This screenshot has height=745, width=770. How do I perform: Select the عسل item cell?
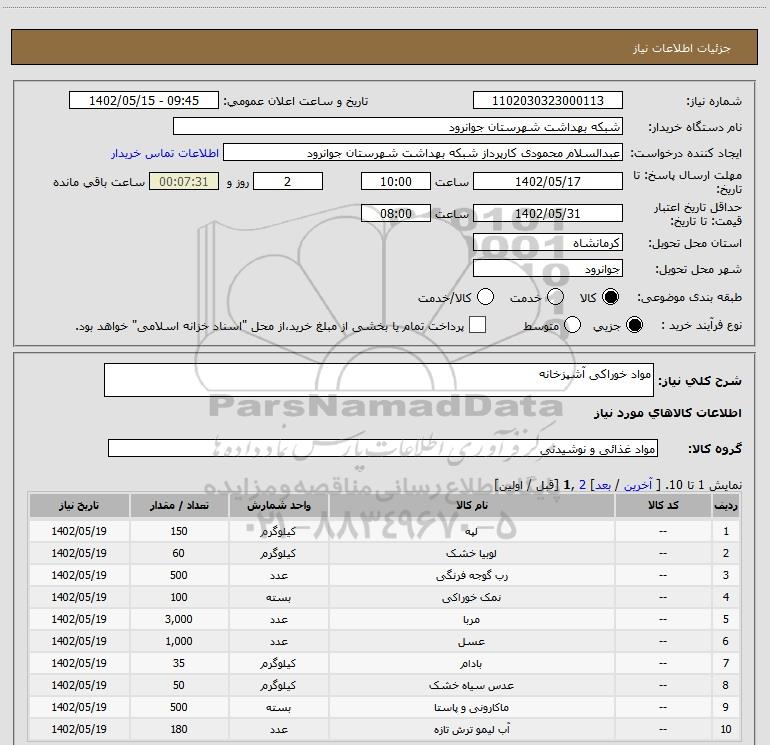coord(471,641)
